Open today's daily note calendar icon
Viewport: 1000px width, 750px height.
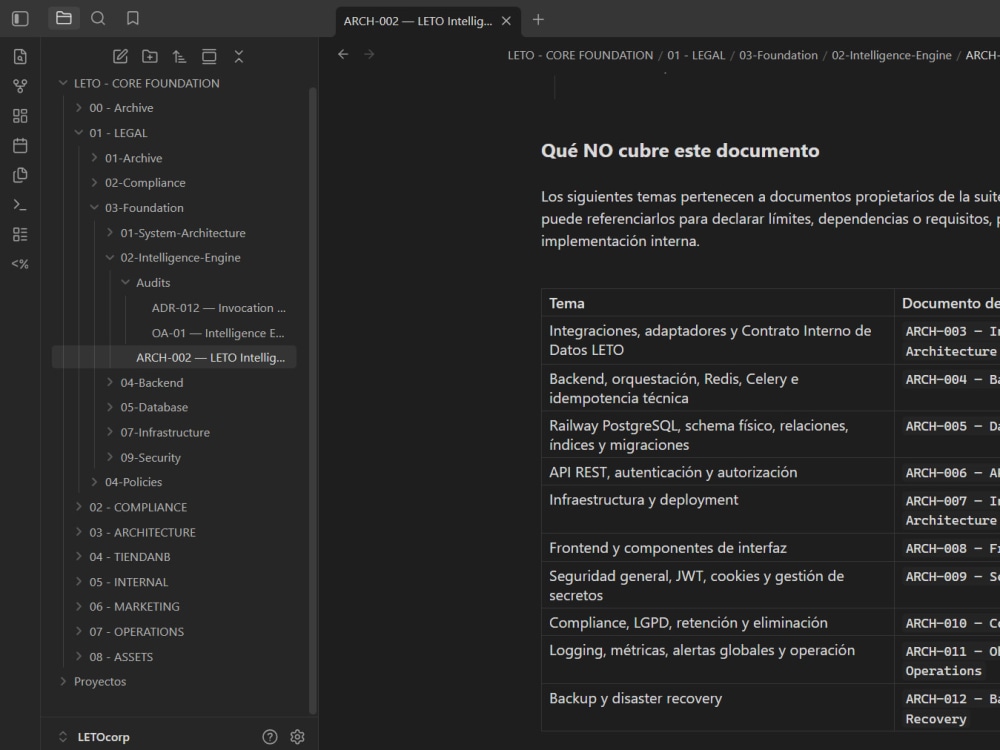click(20, 145)
